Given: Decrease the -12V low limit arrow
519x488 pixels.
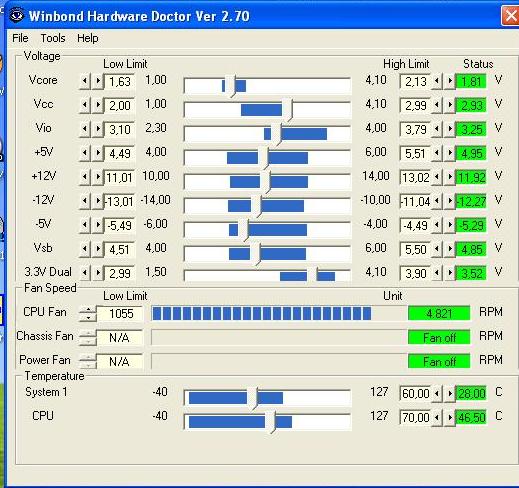Looking at the screenshot, I should (85, 201).
